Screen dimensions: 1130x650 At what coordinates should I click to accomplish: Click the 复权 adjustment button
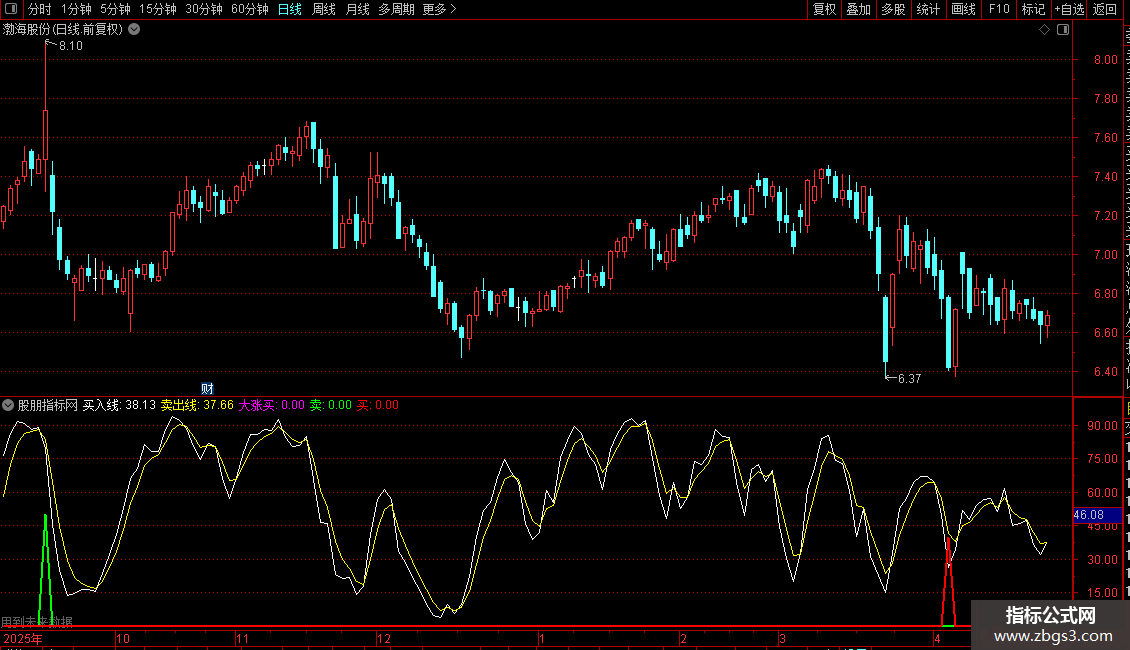pos(824,9)
